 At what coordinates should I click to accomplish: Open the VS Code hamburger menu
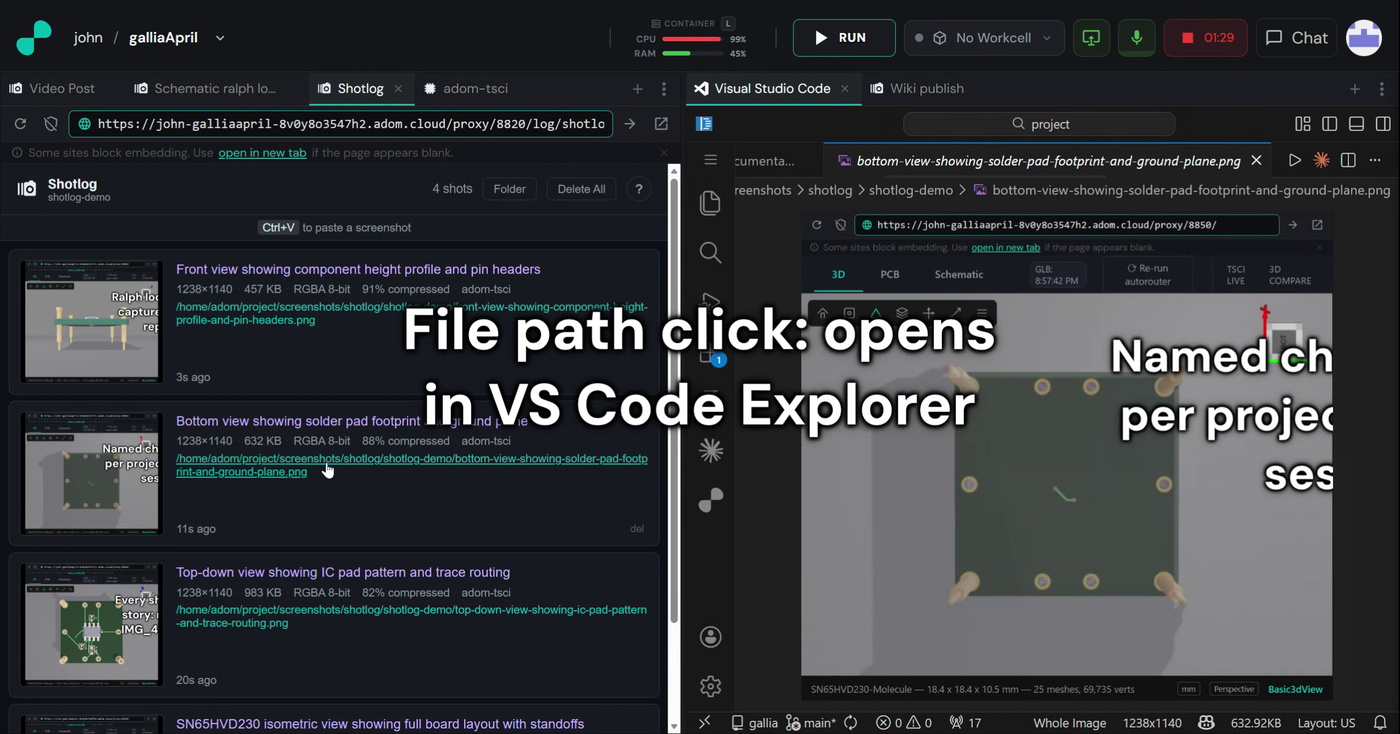(x=711, y=160)
